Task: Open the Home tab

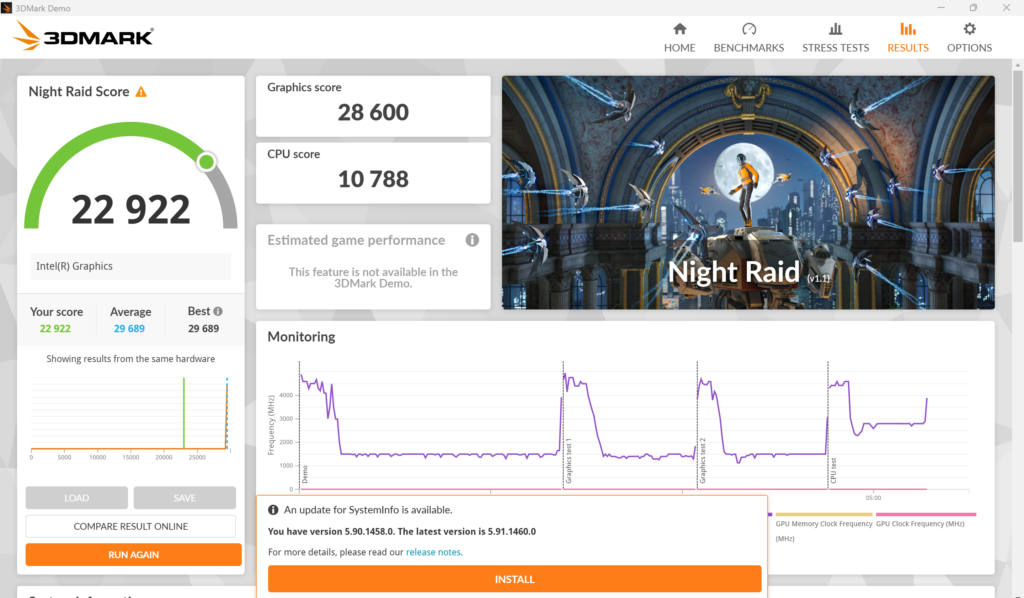Action: (x=679, y=37)
